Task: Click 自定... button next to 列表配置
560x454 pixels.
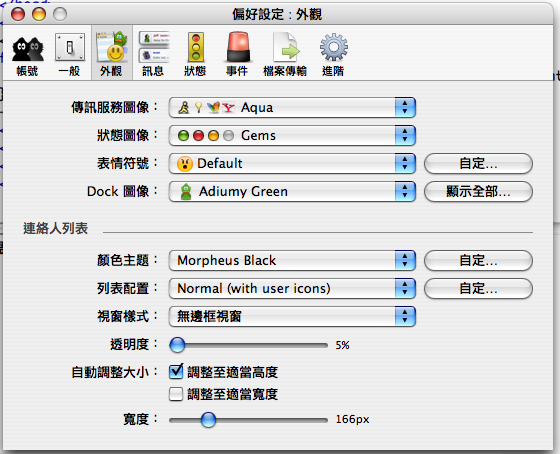Action: pyautogui.click(x=478, y=289)
